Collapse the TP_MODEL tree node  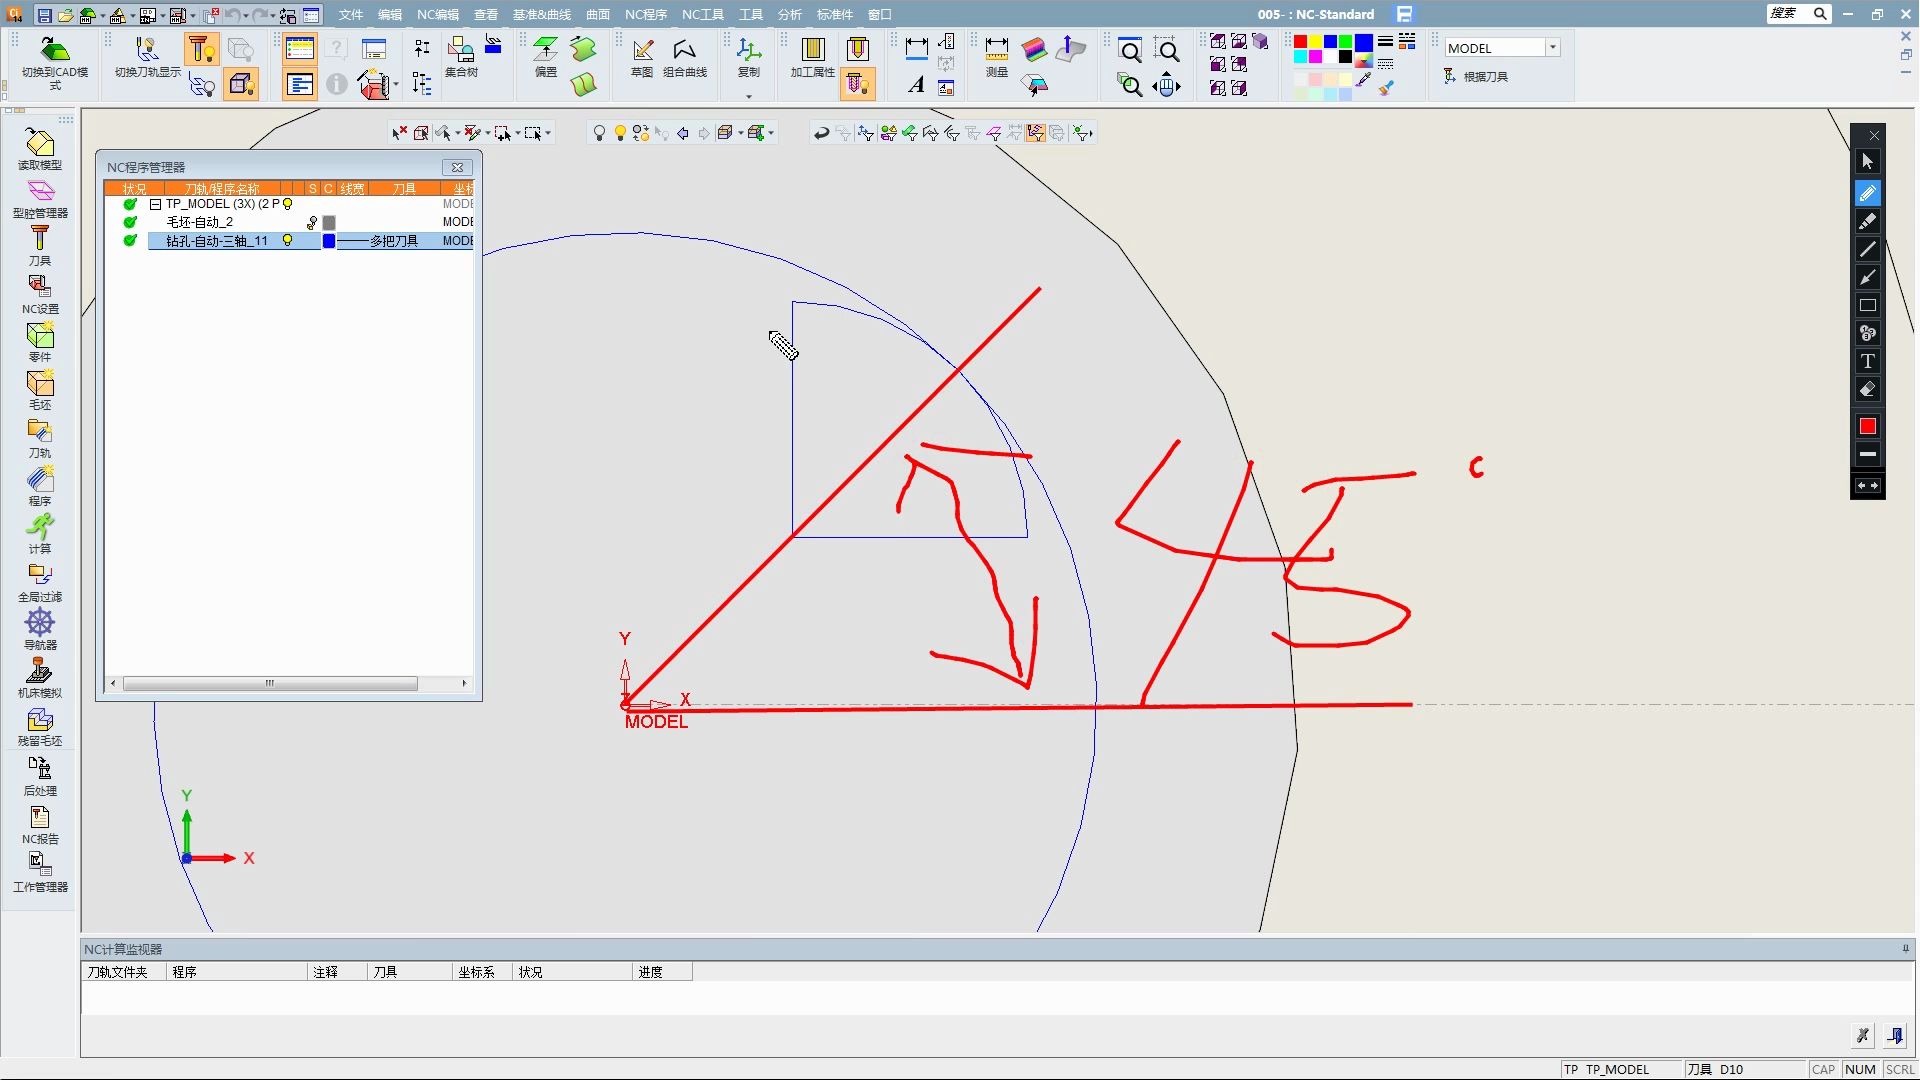[x=155, y=204]
